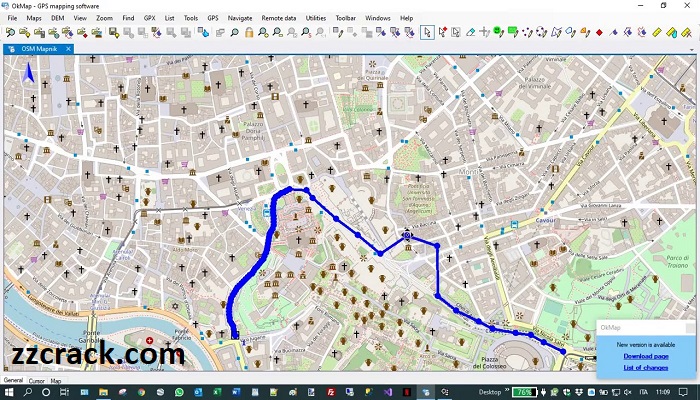Viewport: 700px width, 400px height.
Task: Click the first open map folder icon
Action: click(x=10, y=32)
